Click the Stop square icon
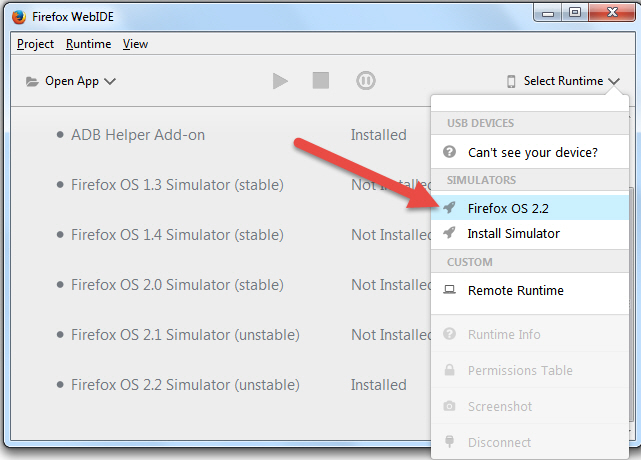 coord(321,81)
